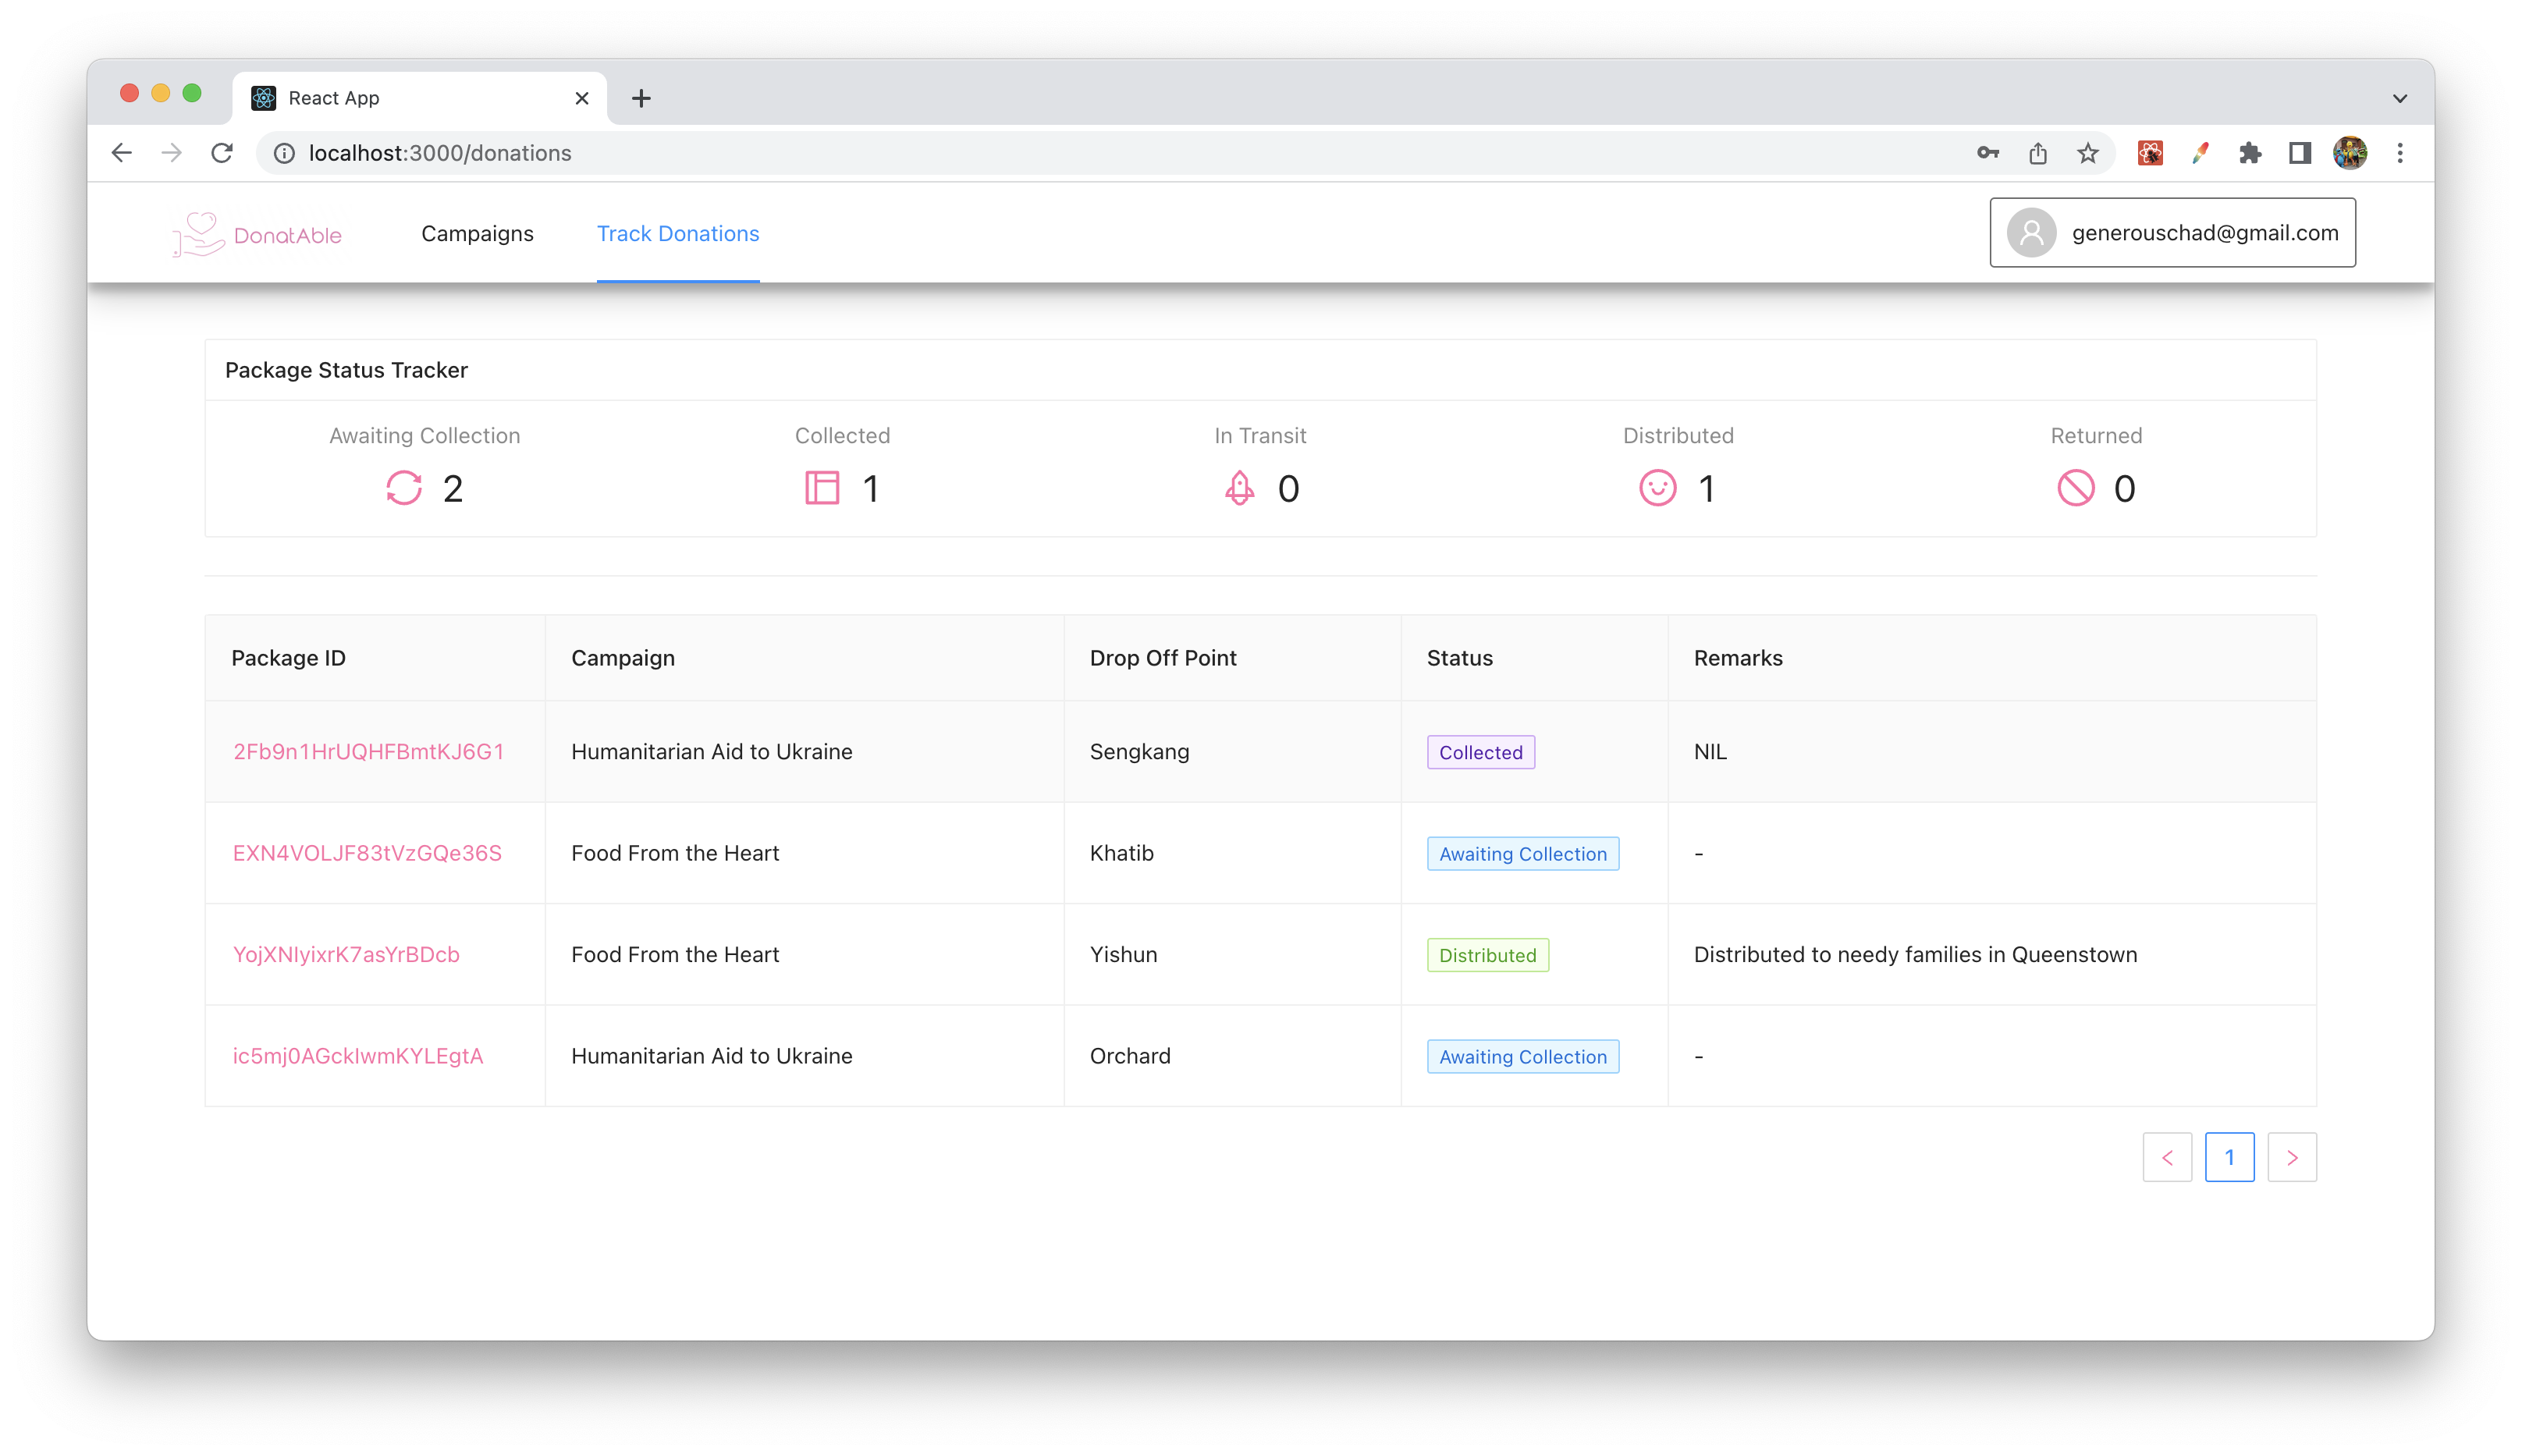Open package 2Fb9n1HrUQHFBmtKJ6G1 link

(368, 752)
